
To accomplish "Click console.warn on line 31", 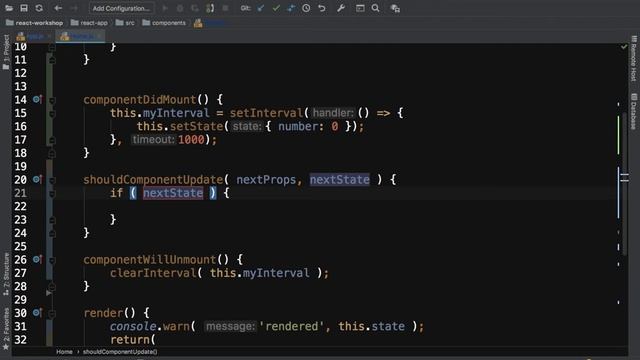I will click(150, 326).
